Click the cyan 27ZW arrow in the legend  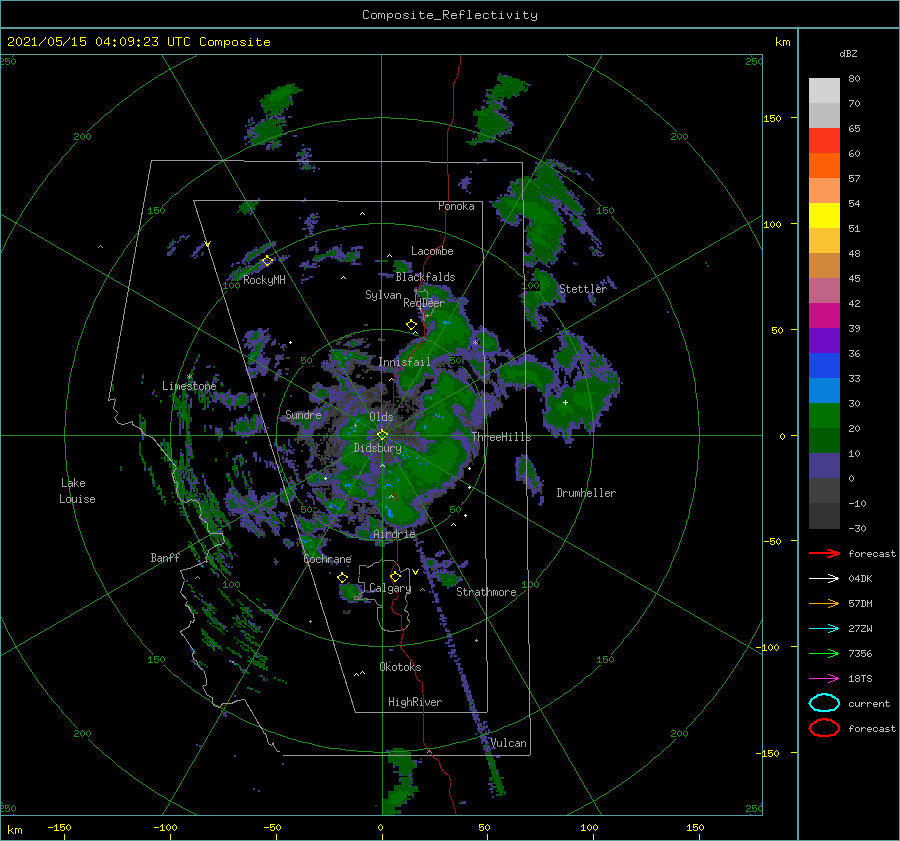click(824, 629)
